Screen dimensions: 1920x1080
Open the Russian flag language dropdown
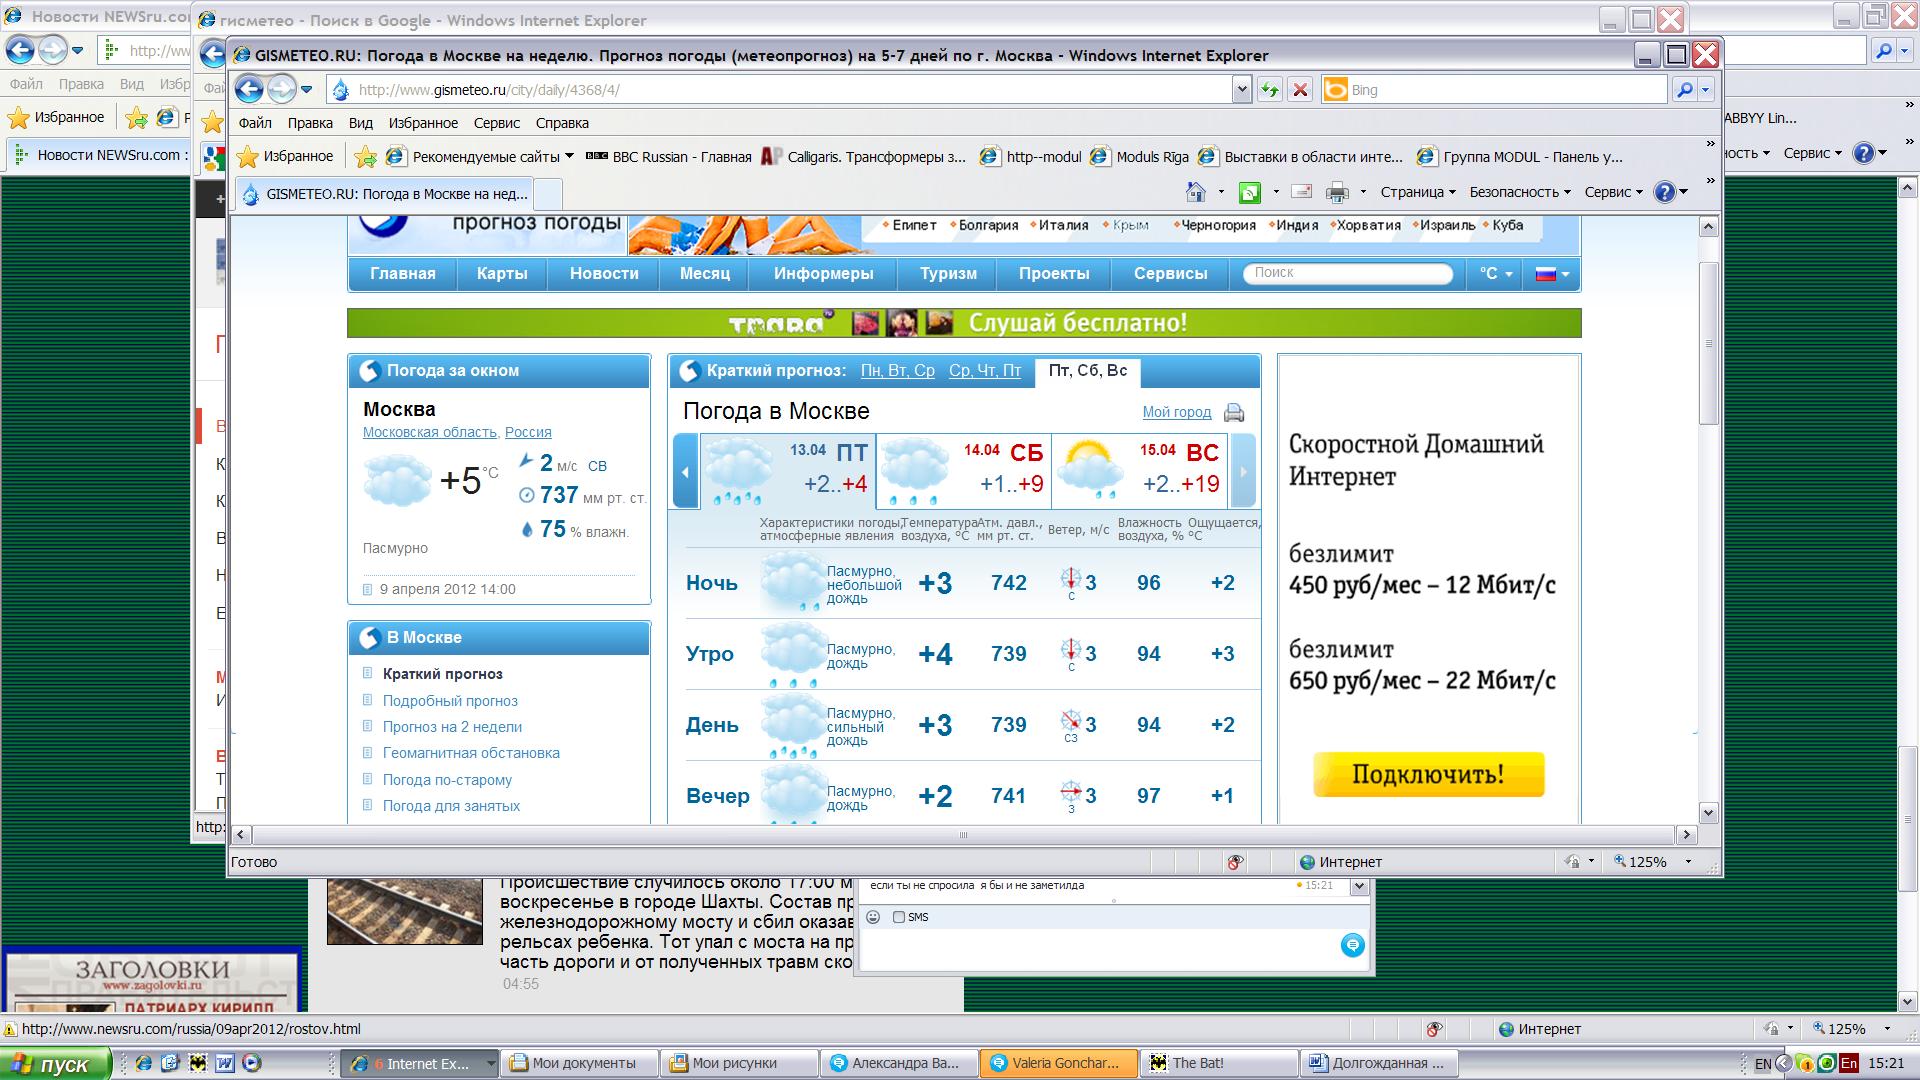coord(1552,274)
